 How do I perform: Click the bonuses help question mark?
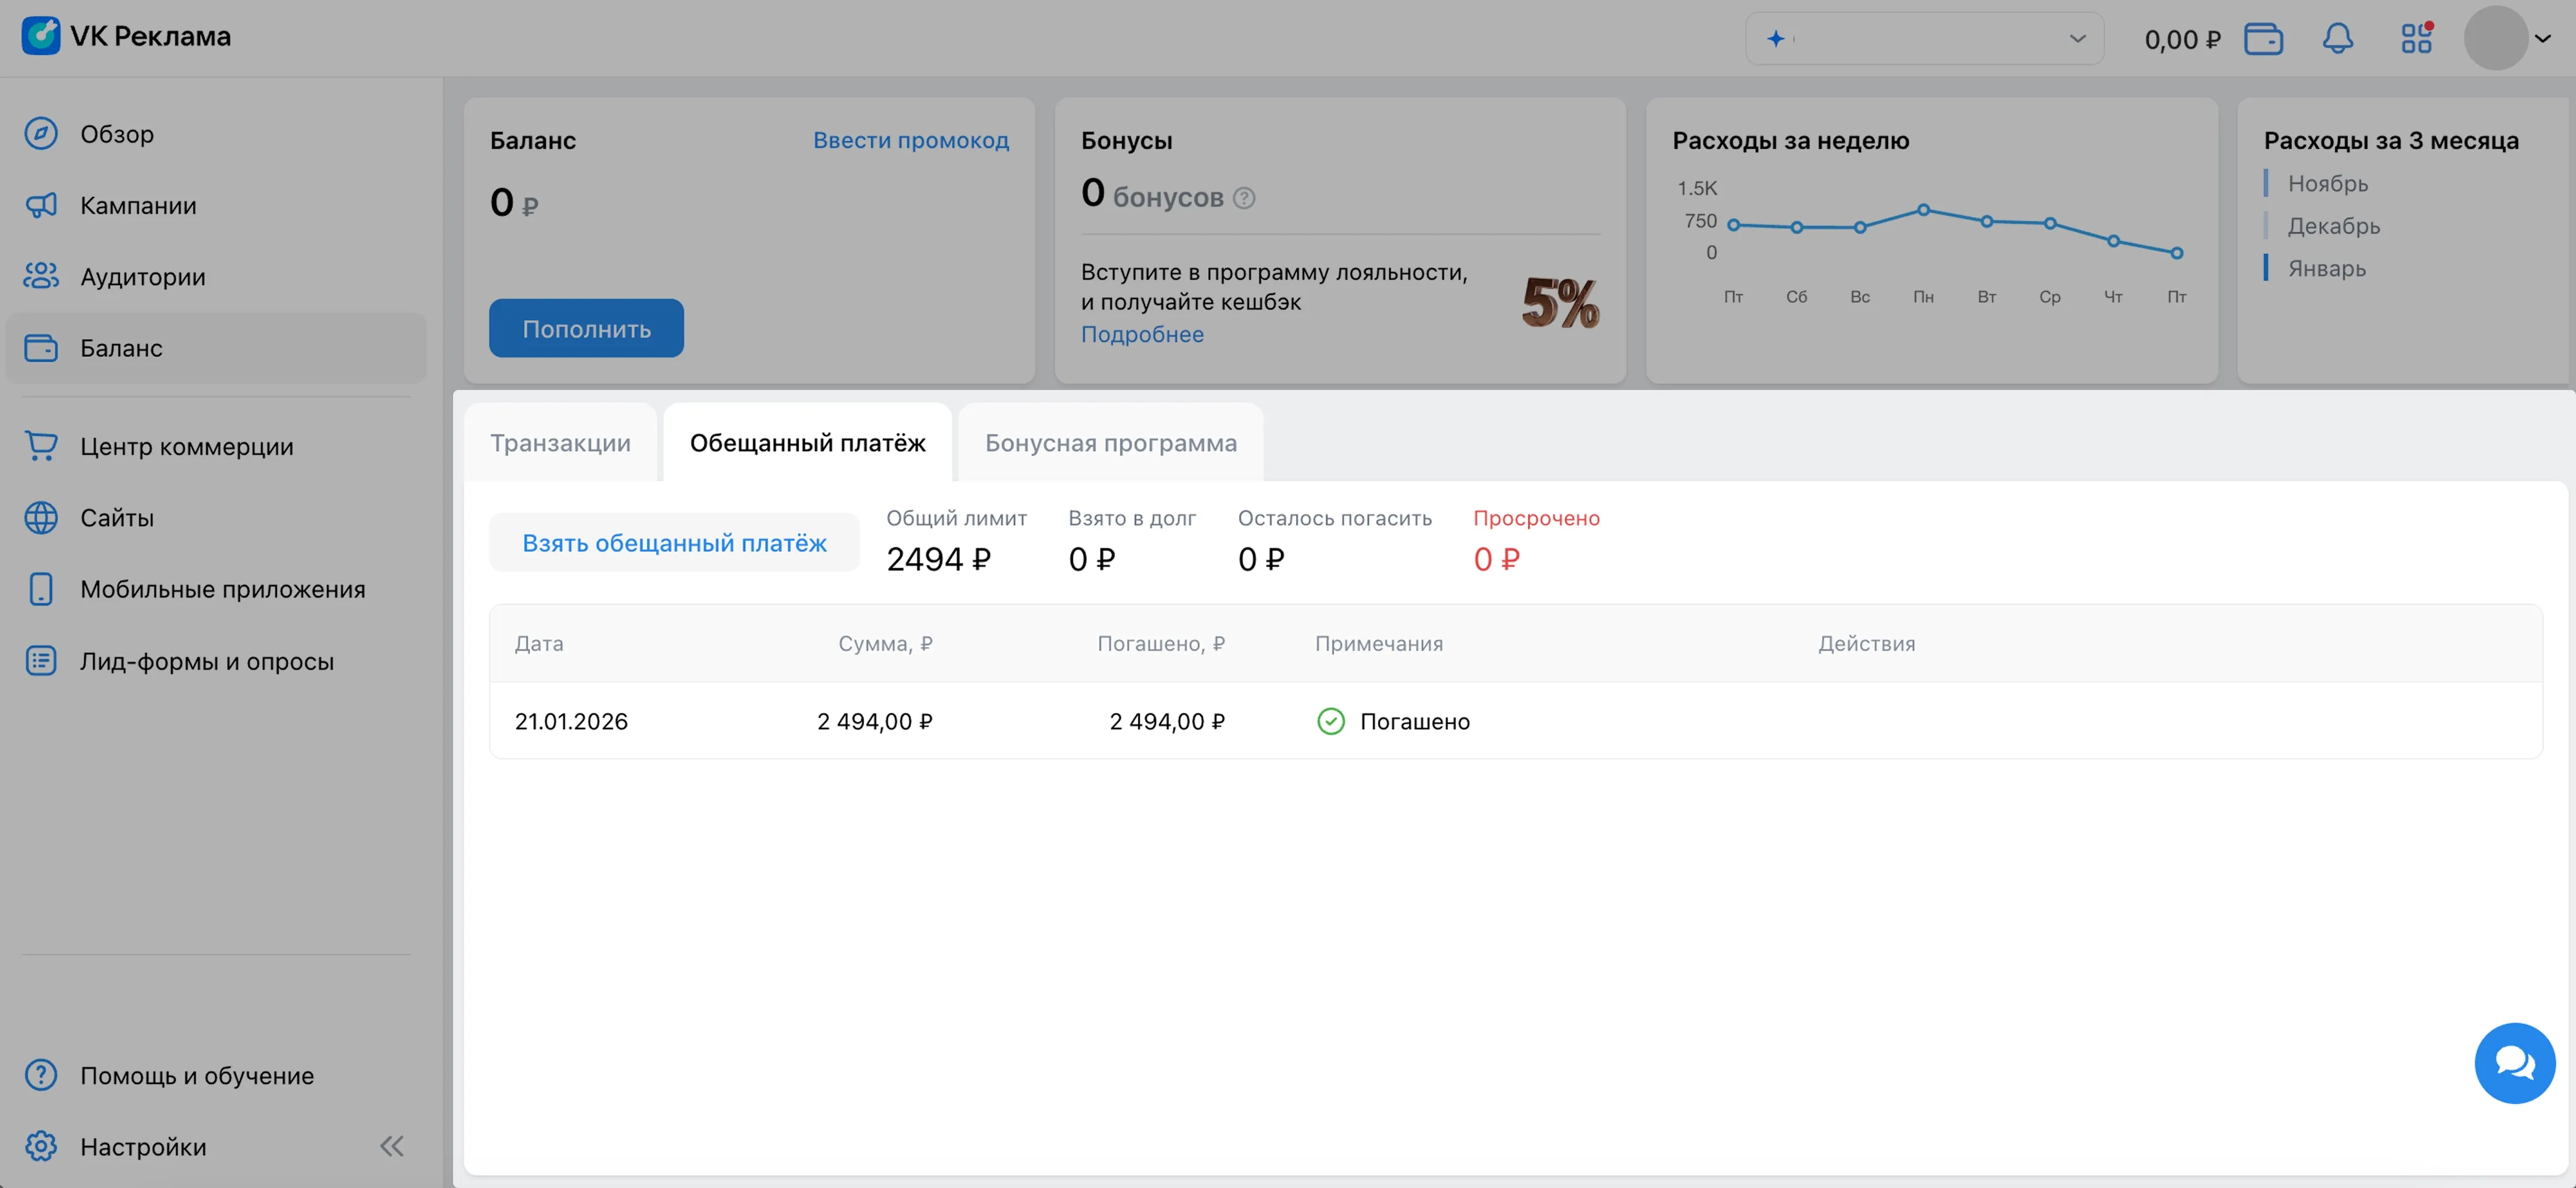pos(1244,198)
